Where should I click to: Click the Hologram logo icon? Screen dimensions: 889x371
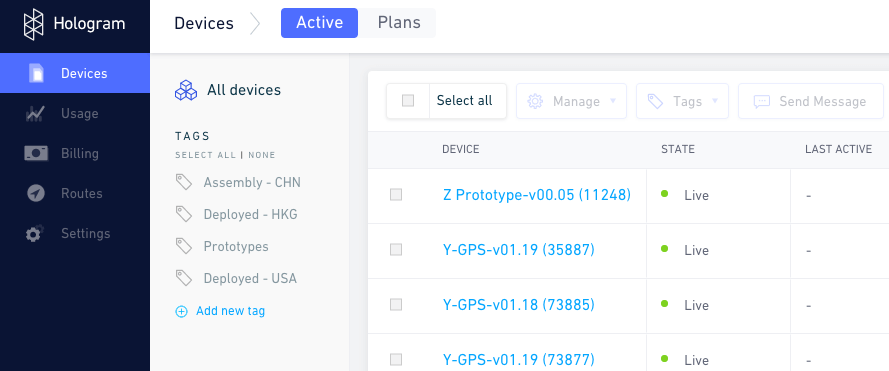[33, 24]
